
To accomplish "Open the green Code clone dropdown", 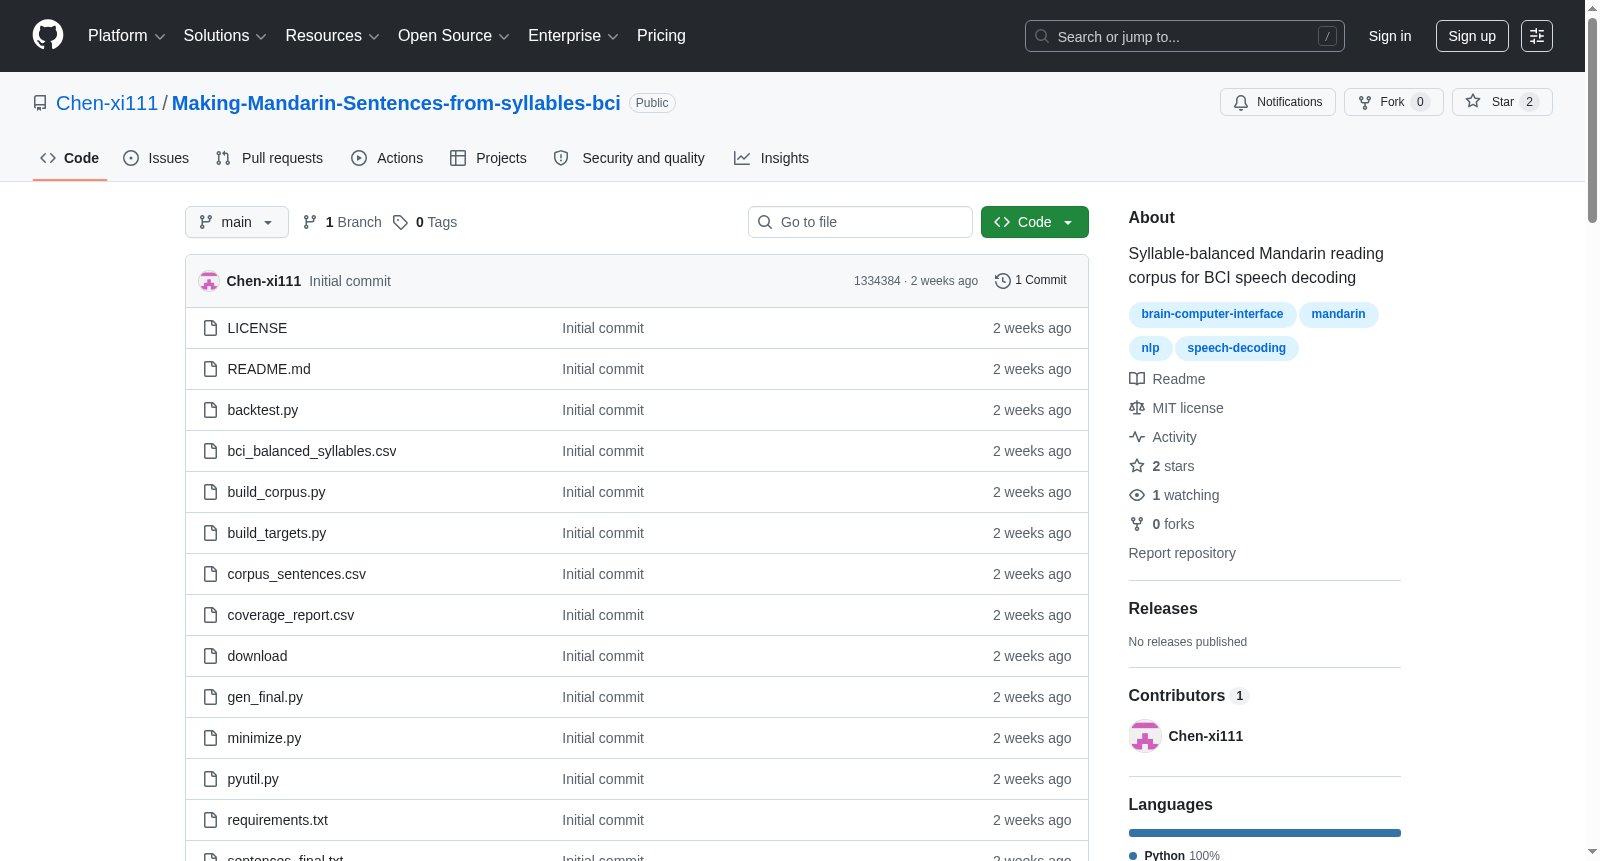I will click(1035, 222).
